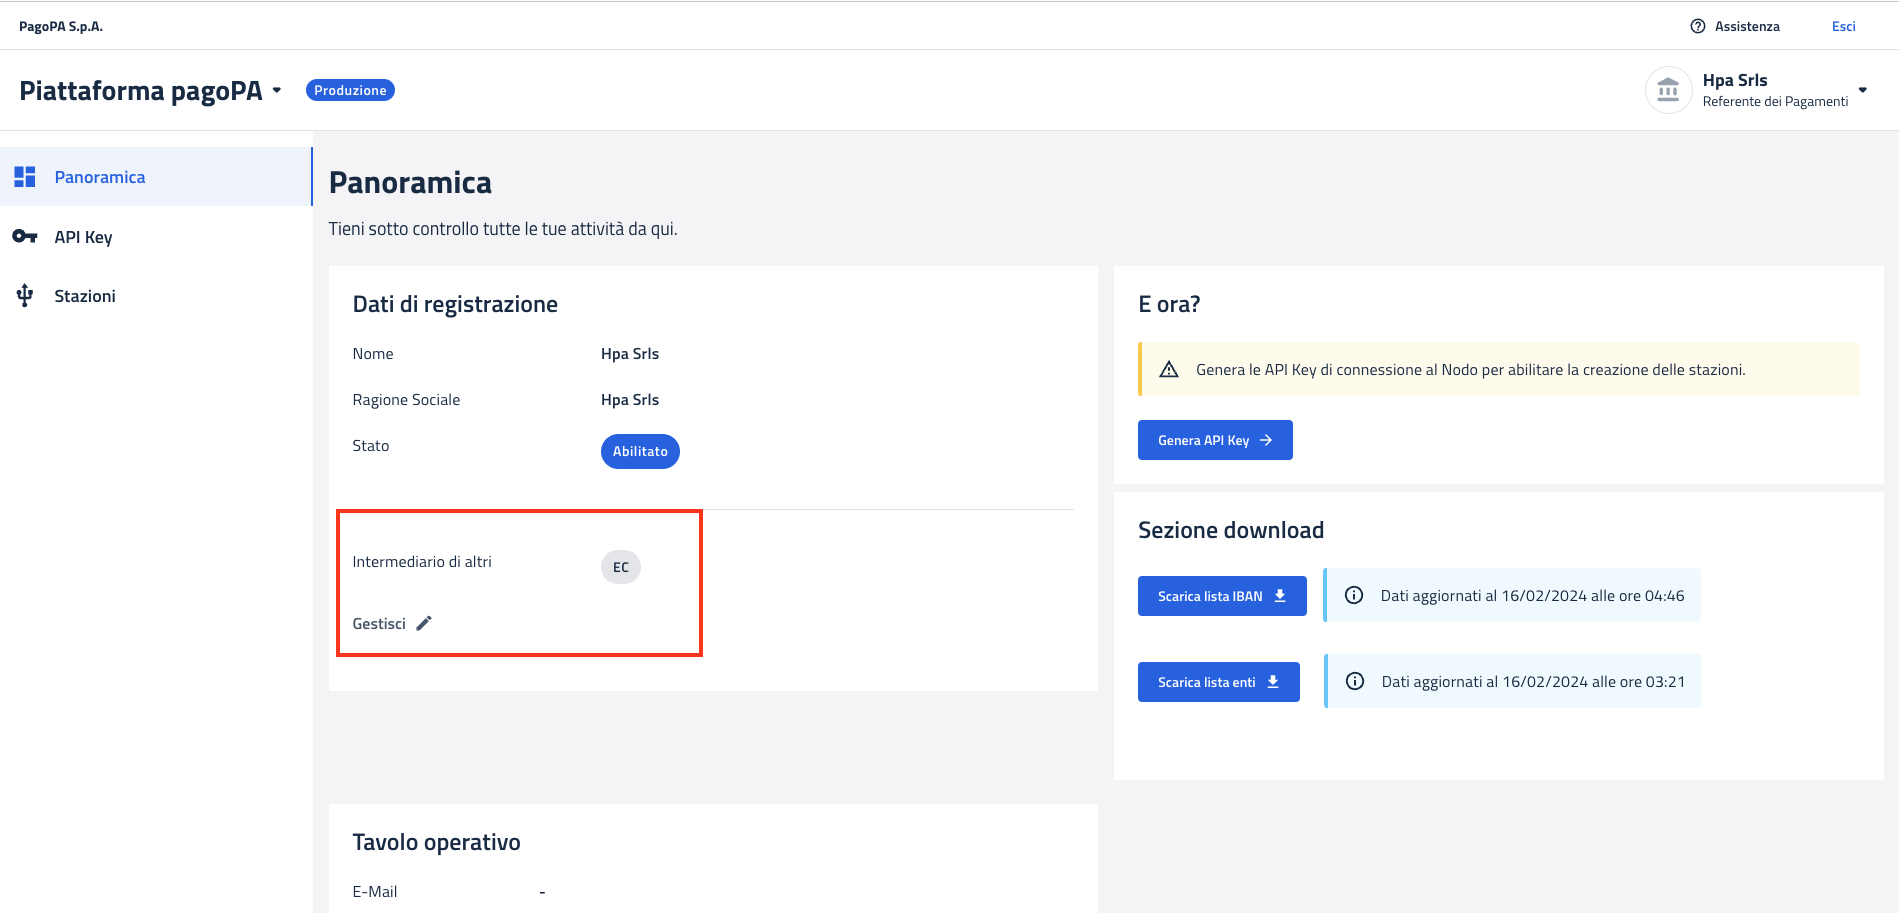1899x913 pixels.
Task: Go to the Stazioni section
Action: (x=85, y=296)
